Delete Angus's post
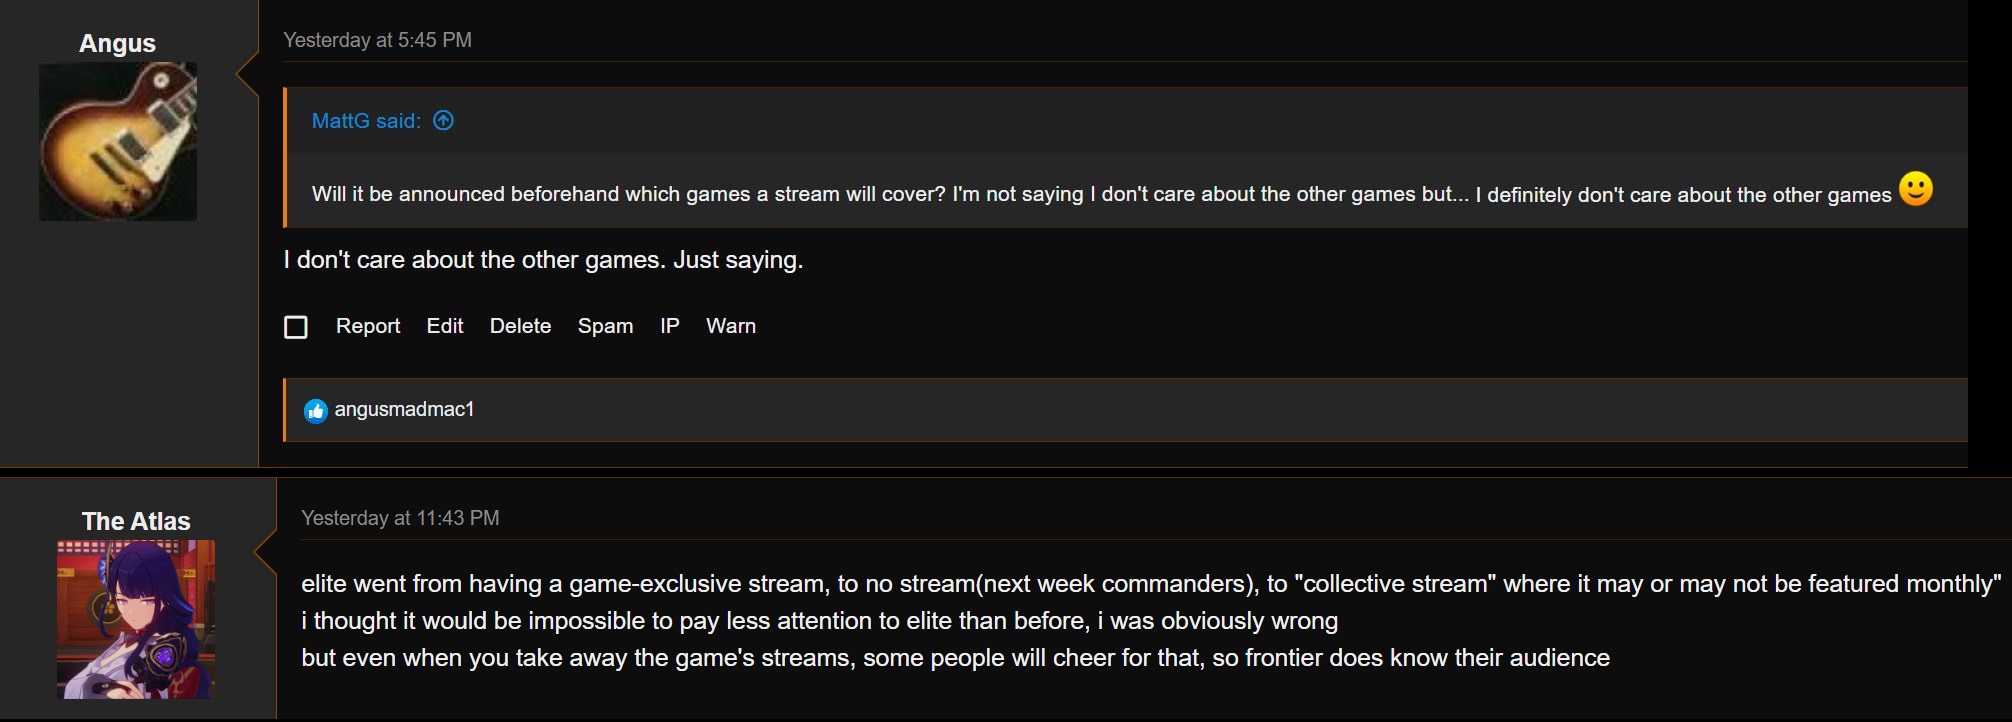 pos(520,326)
